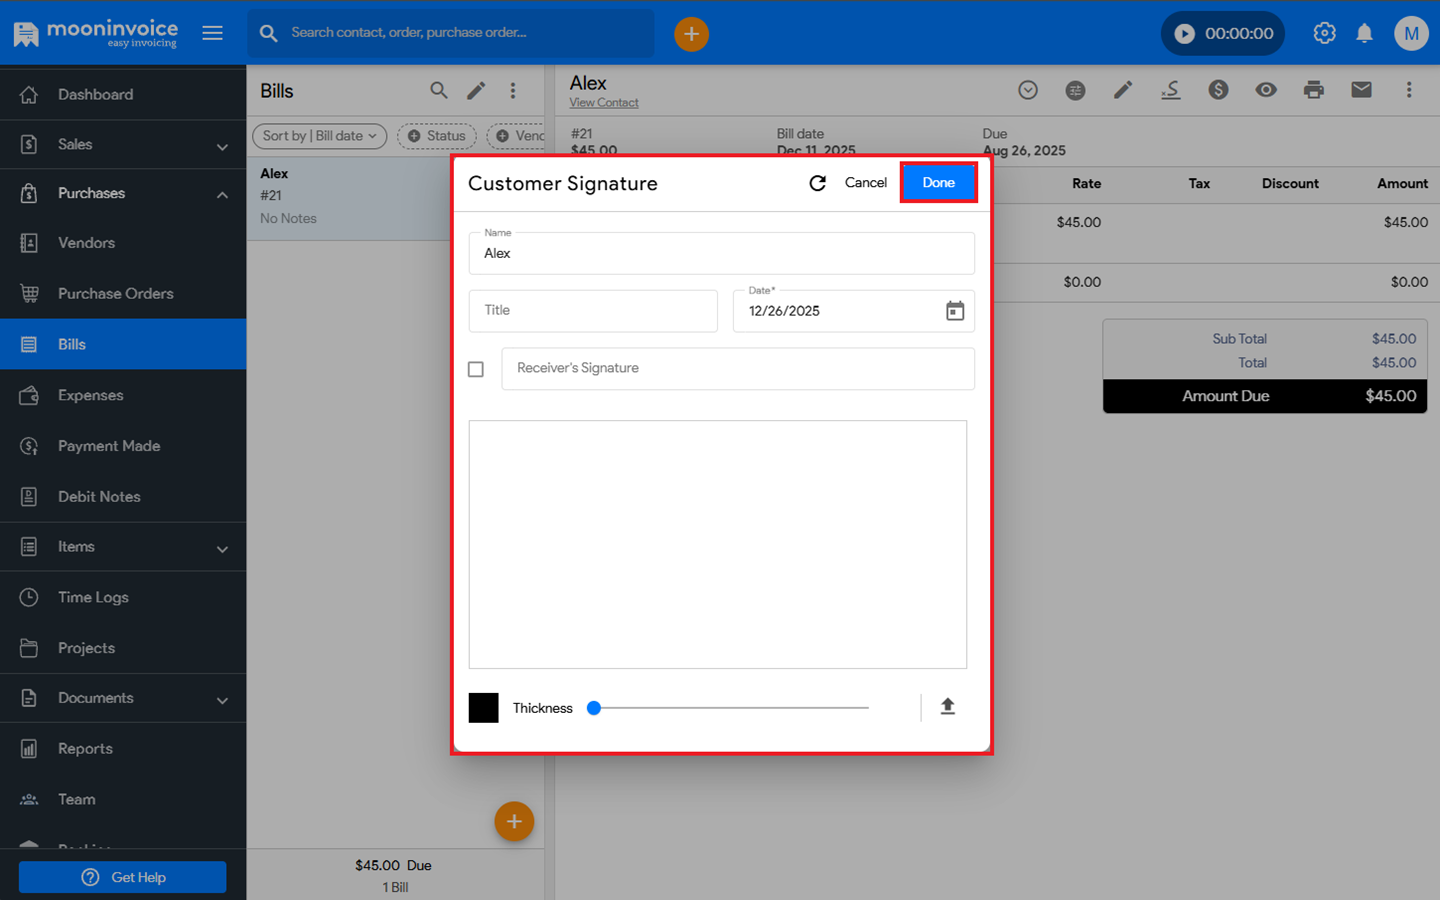The height and width of the screenshot is (900, 1440).
Task: Toggle the bill preview eye icon
Action: coord(1266,90)
